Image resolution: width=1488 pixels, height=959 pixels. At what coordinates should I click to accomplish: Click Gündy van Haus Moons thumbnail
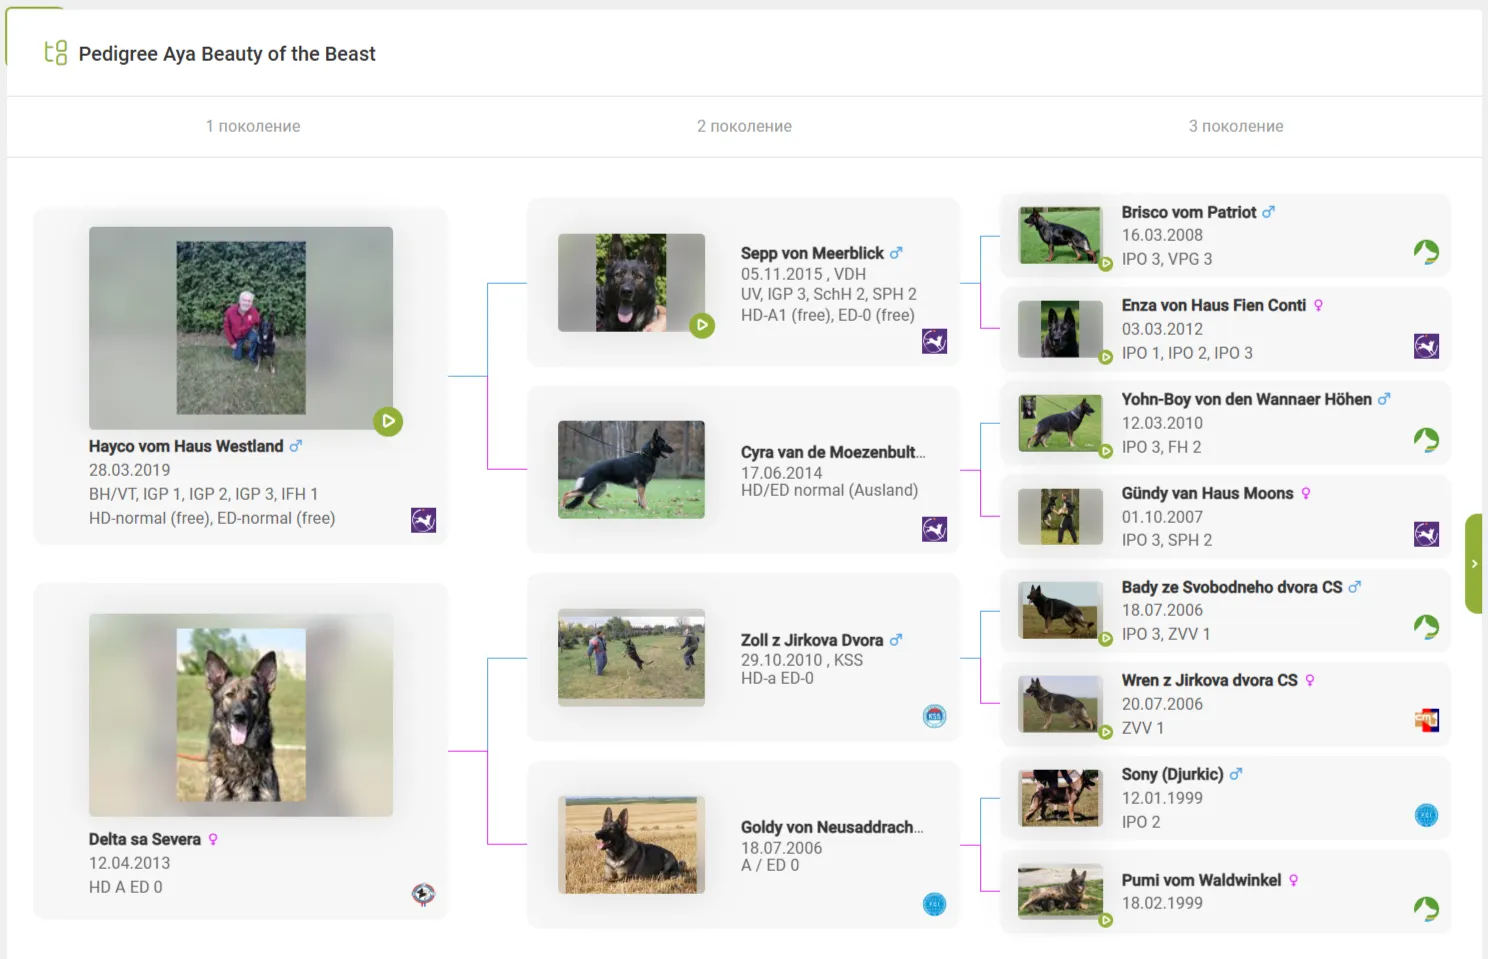point(1060,516)
